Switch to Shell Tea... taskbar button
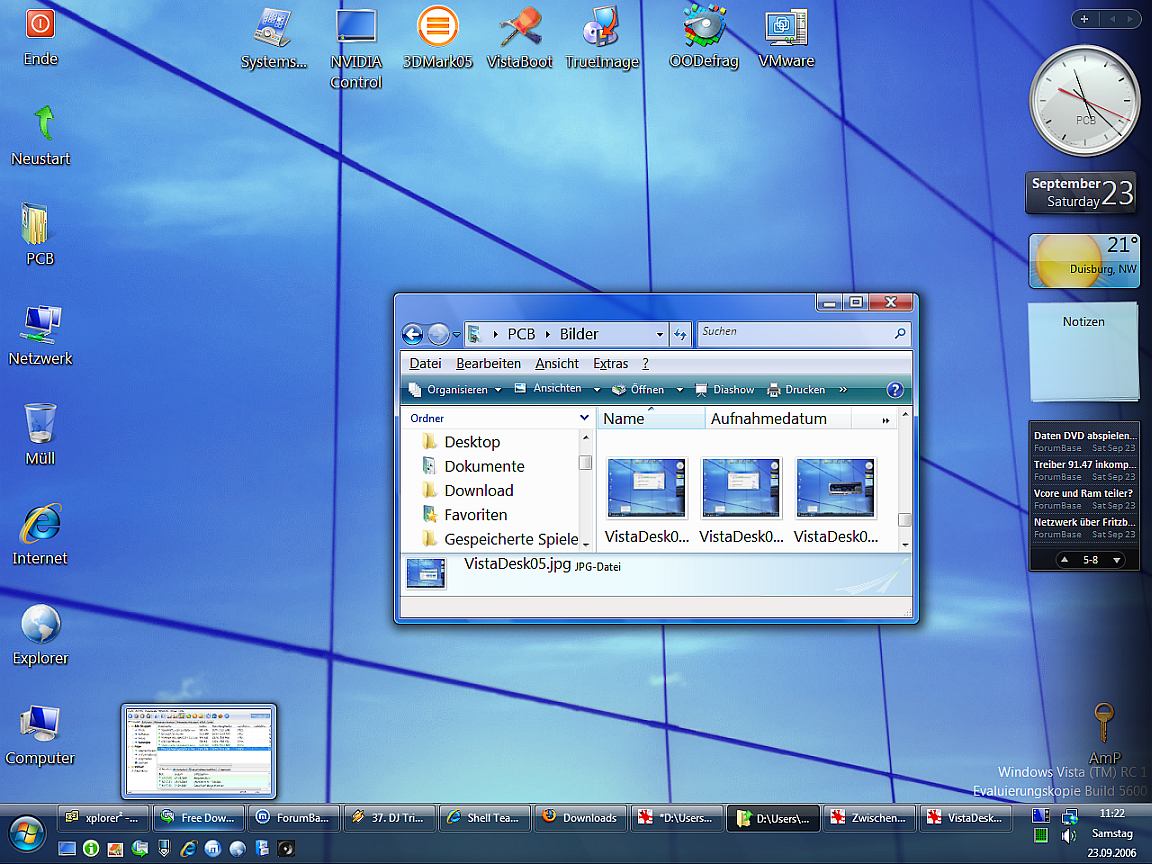 tap(485, 818)
